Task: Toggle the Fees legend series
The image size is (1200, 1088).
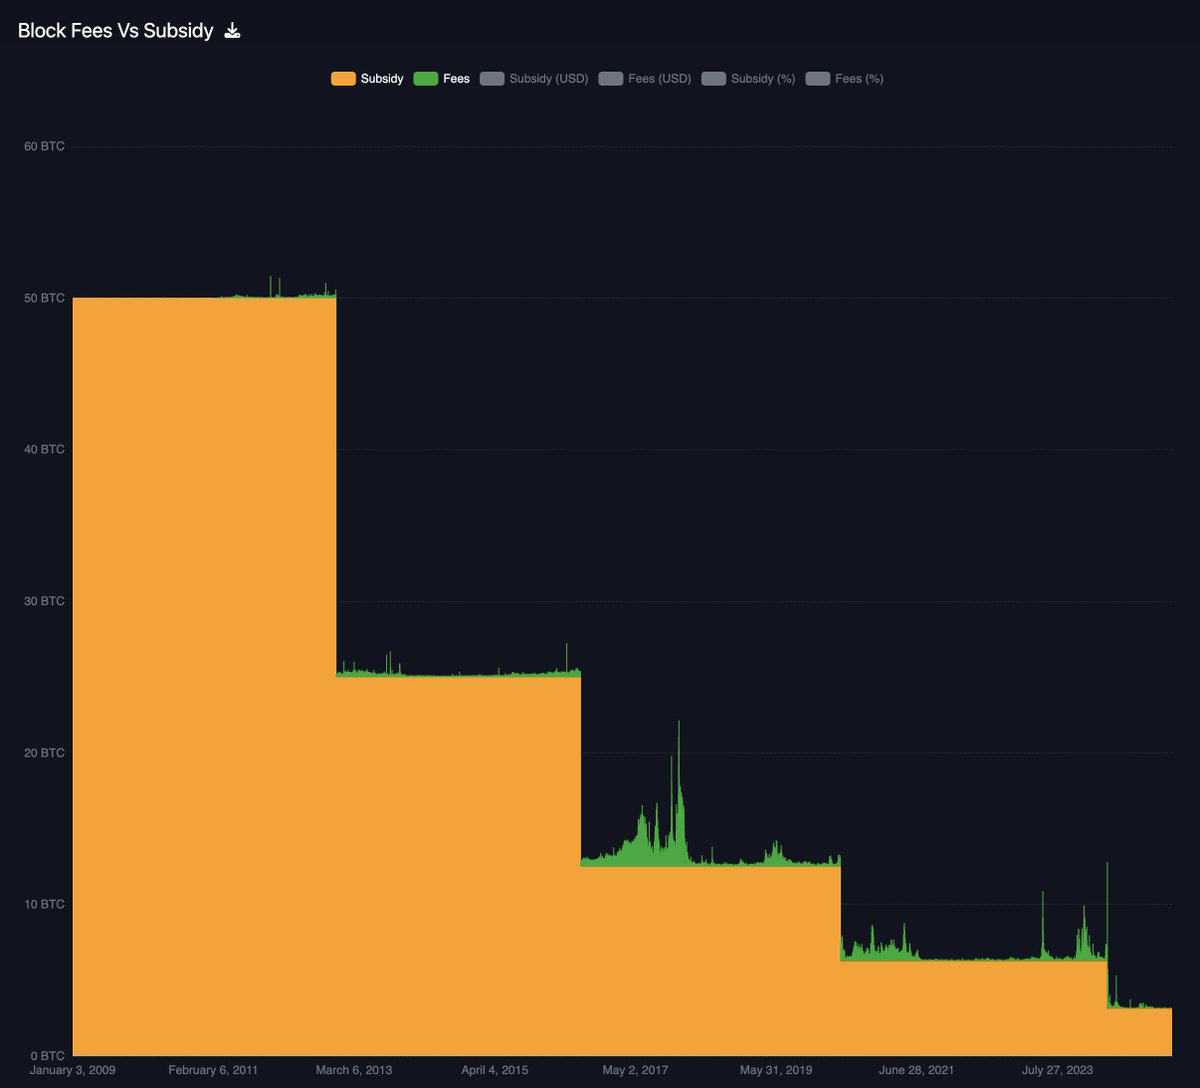Action: pyautogui.click(x=441, y=78)
